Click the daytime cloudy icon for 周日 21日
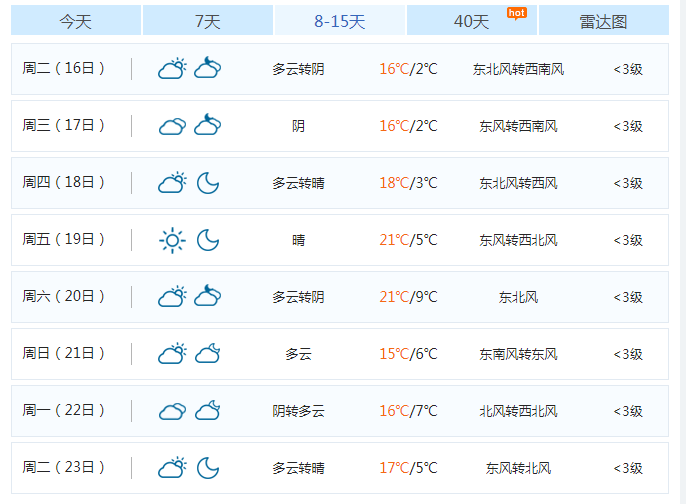Viewport: 686px width, 504px height. 172,354
